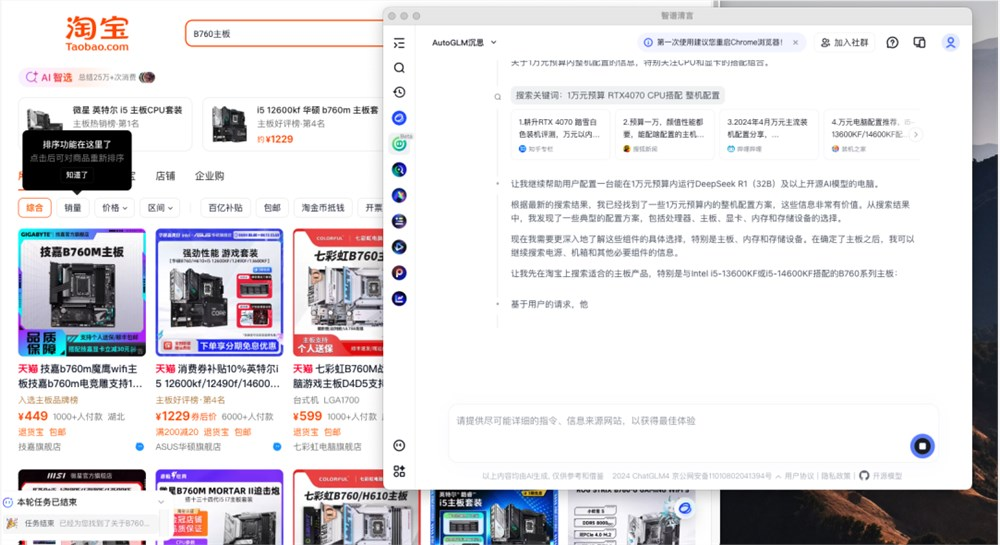The height and width of the screenshot is (545, 1000).
Task: Click the 加入社群 button
Action: tap(844, 43)
